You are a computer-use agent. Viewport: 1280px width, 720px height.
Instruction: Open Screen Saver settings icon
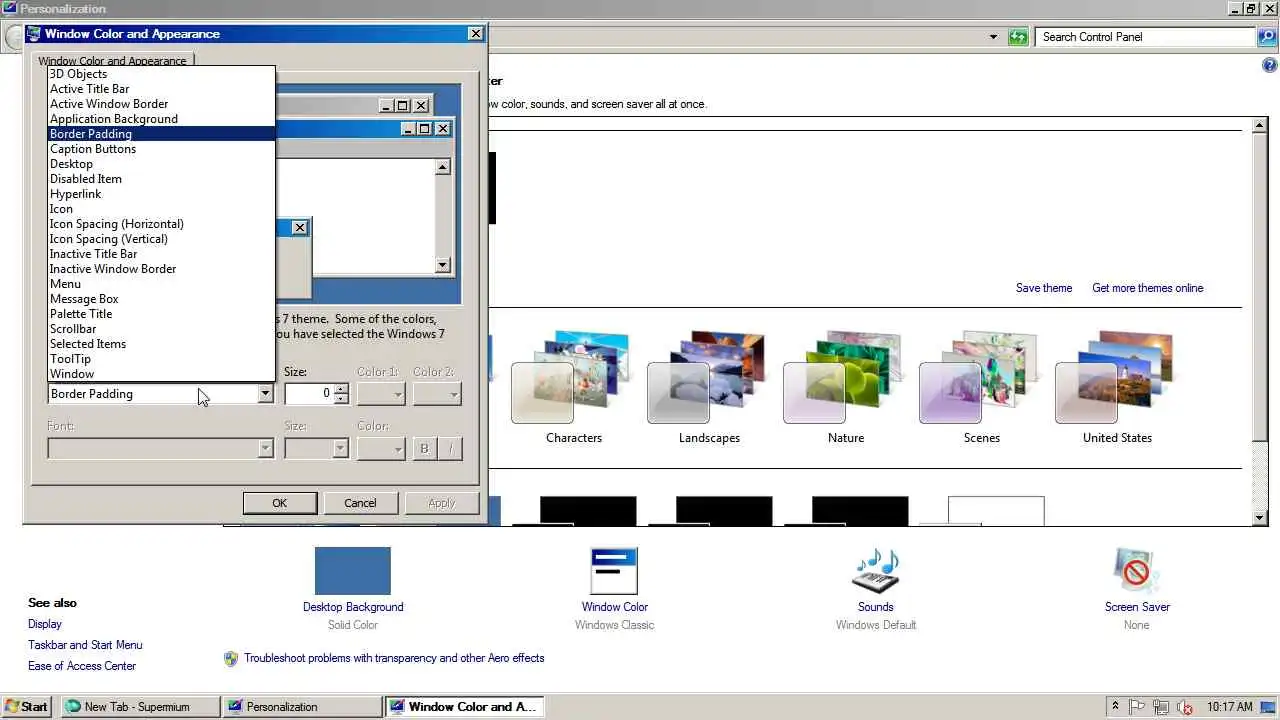[x=1137, y=571]
